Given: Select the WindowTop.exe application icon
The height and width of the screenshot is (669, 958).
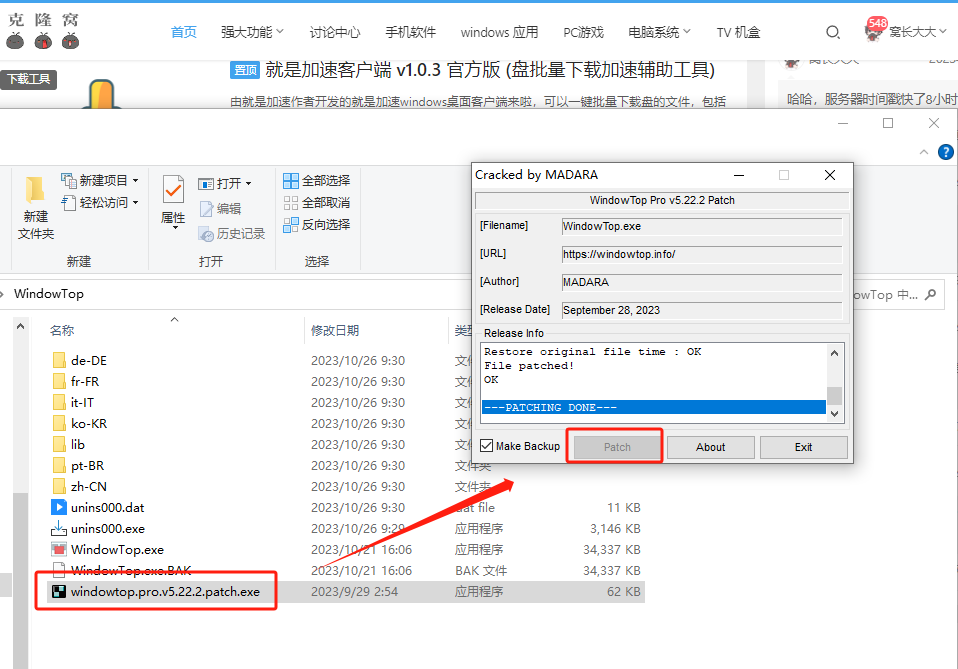Looking at the screenshot, I should pos(59,549).
